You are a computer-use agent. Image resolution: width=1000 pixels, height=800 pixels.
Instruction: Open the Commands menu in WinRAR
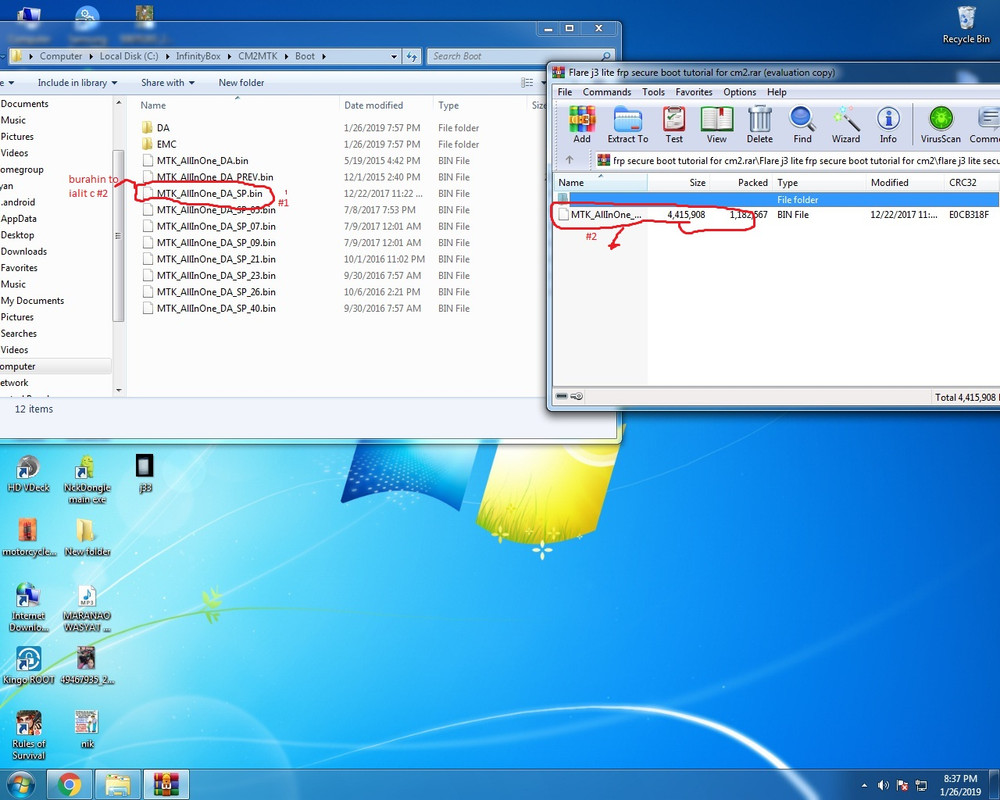coord(607,92)
